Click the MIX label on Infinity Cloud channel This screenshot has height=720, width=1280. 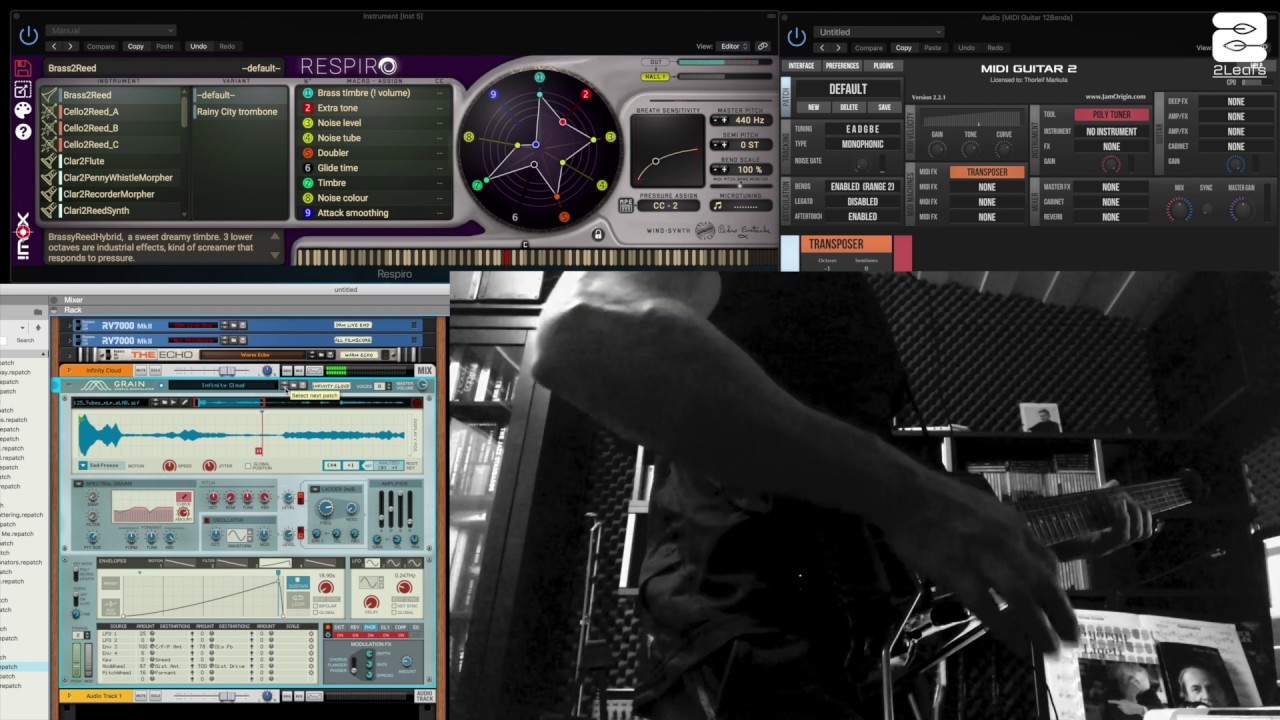click(x=424, y=371)
